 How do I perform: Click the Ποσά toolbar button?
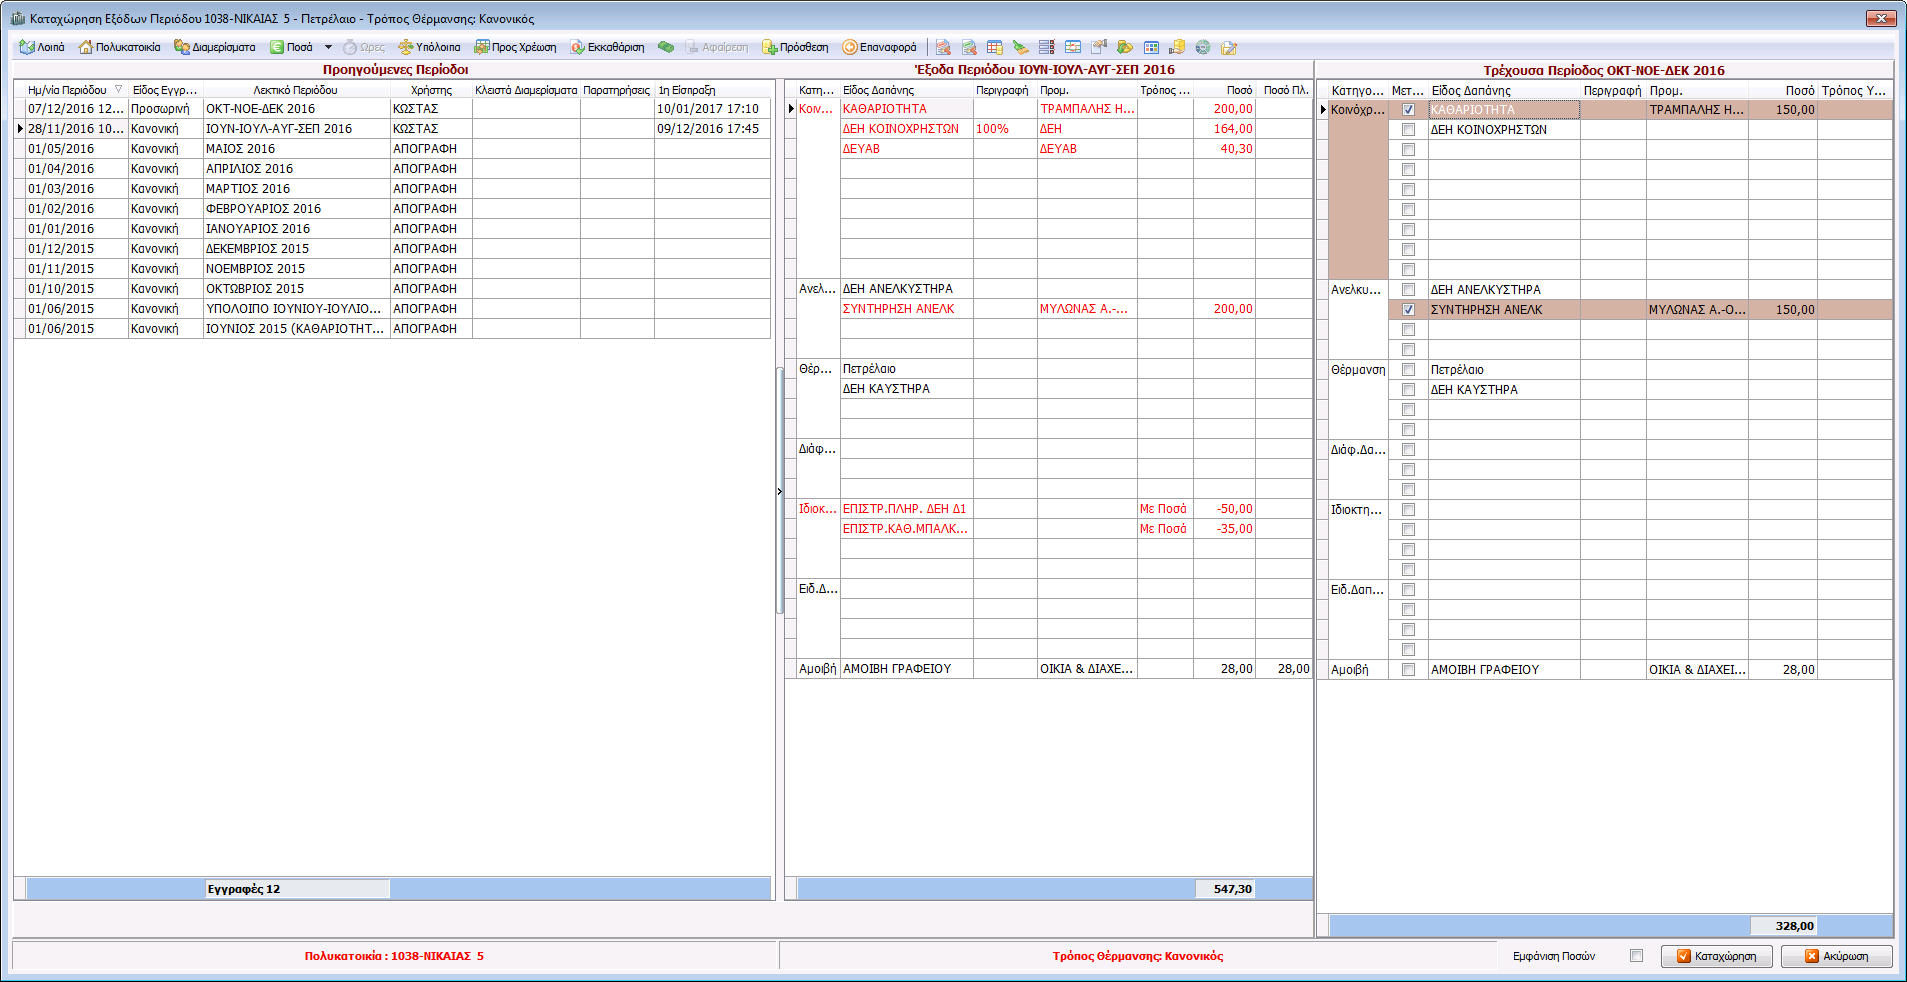pyautogui.click(x=291, y=47)
